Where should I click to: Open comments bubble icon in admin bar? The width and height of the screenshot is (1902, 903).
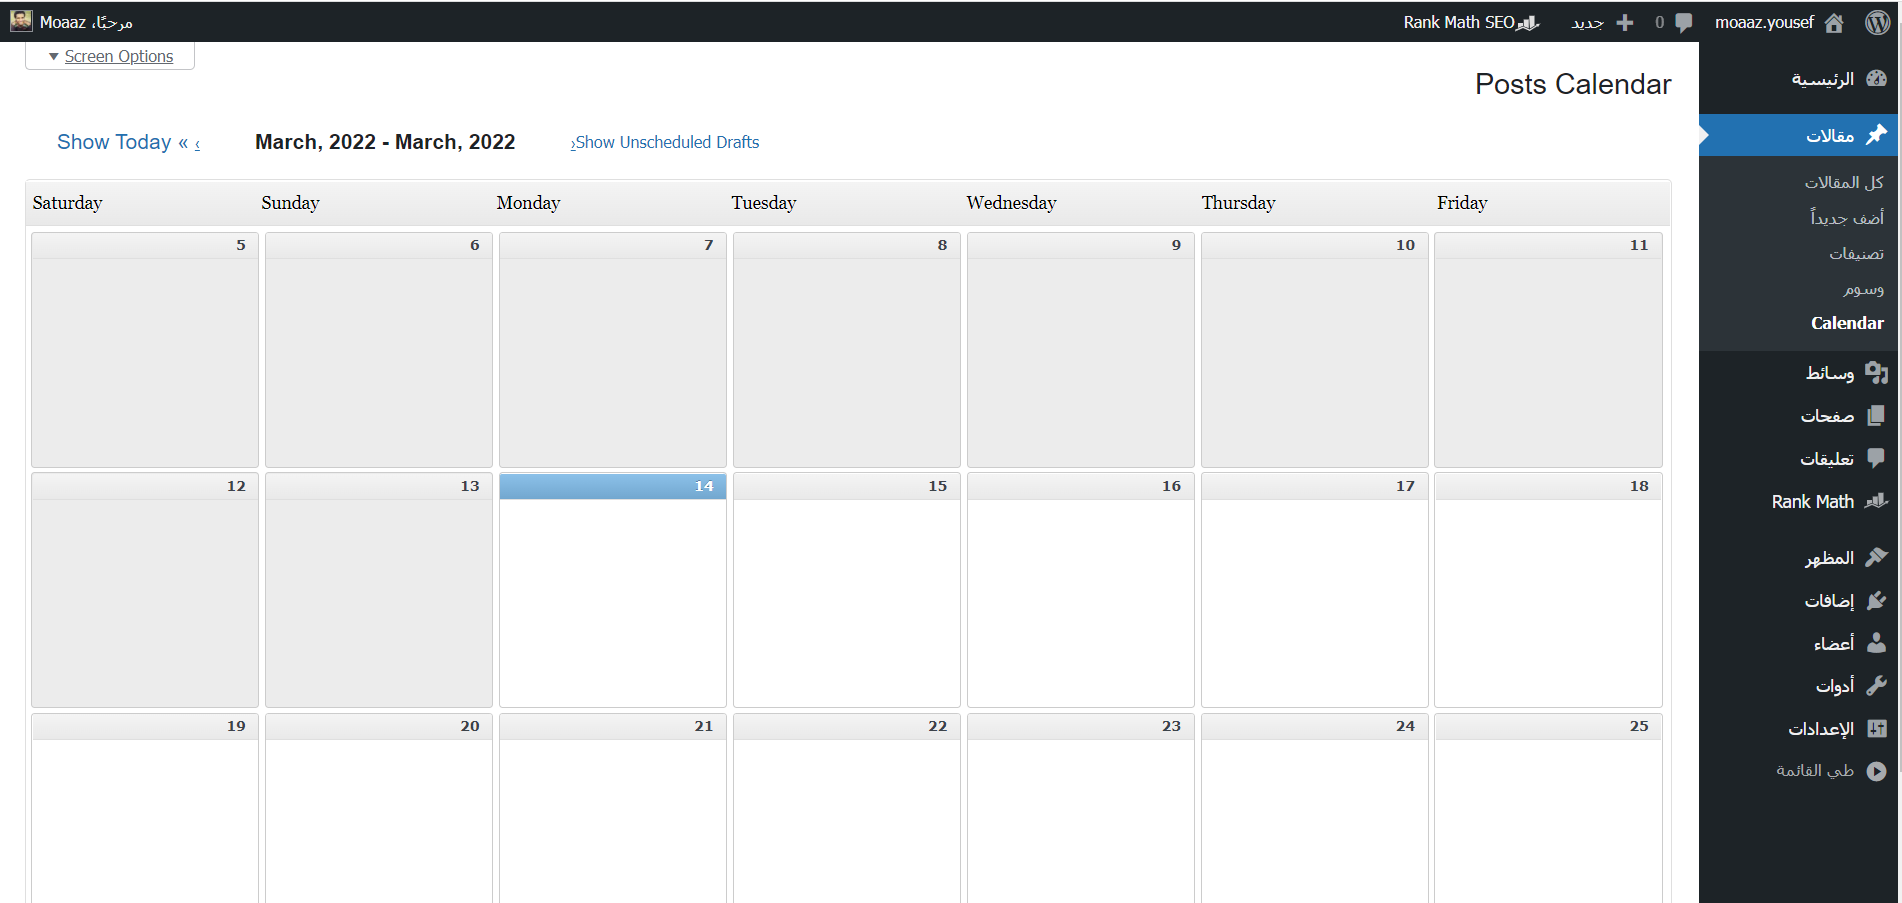point(1684,22)
